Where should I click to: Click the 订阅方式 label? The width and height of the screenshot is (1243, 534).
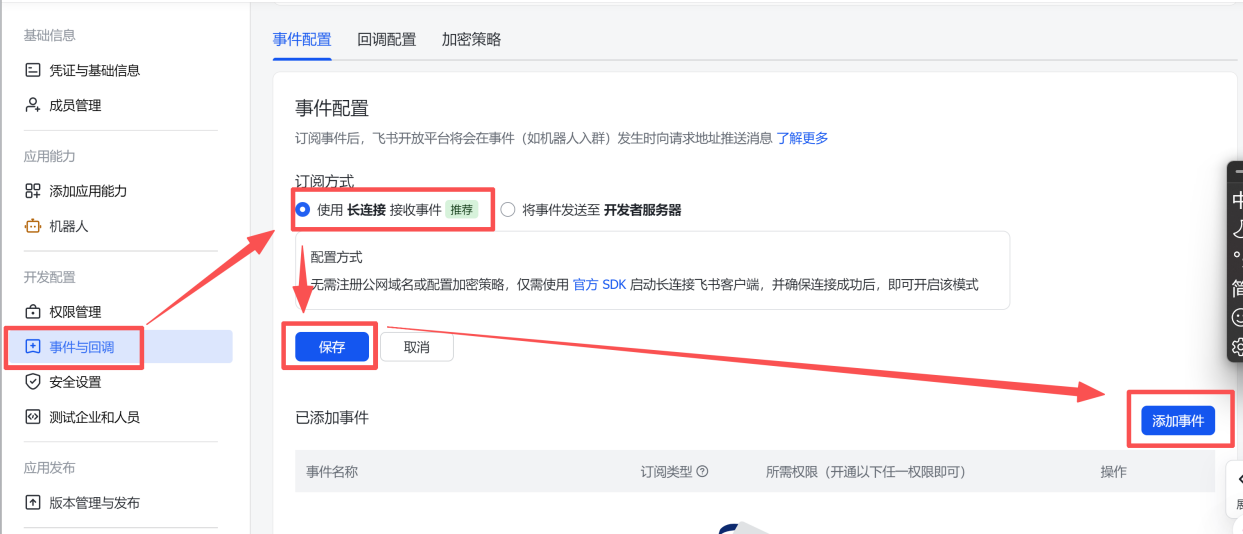(x=325, y=181)
